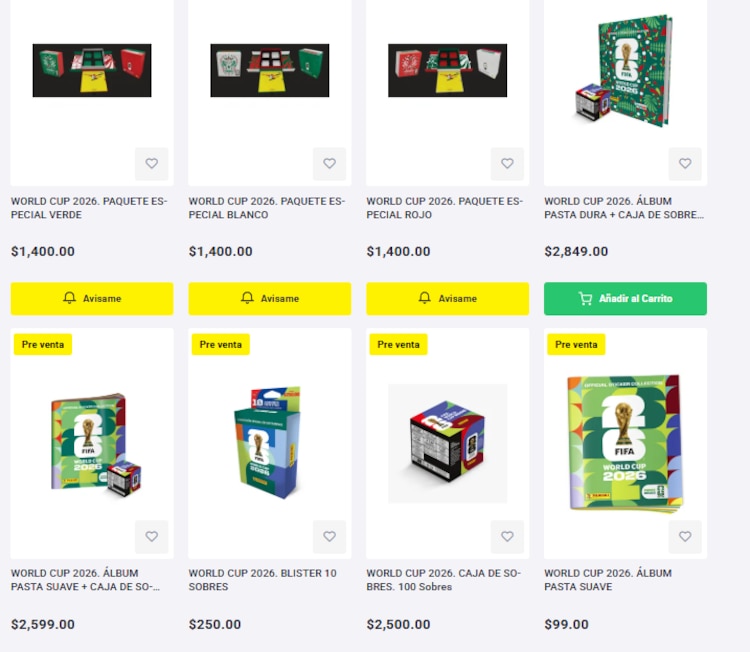Click Avisame for Paquete Especial Verde
This screenshot has width=750, height=652.
pos(92,298)
